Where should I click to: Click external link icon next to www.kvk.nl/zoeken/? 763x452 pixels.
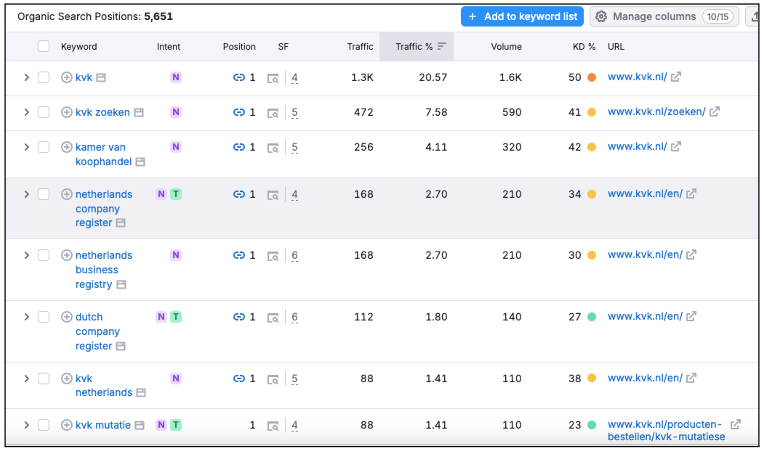point(714,112)
